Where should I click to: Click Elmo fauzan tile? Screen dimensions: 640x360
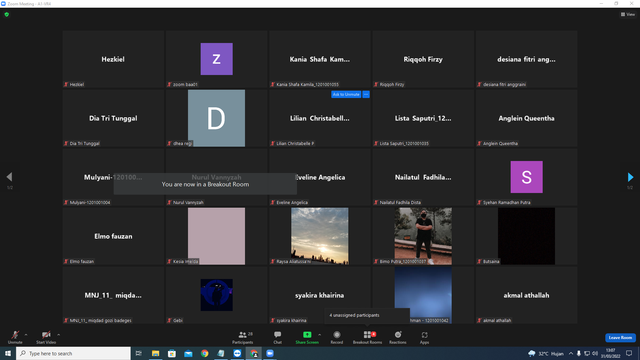(x=113, y=236)
